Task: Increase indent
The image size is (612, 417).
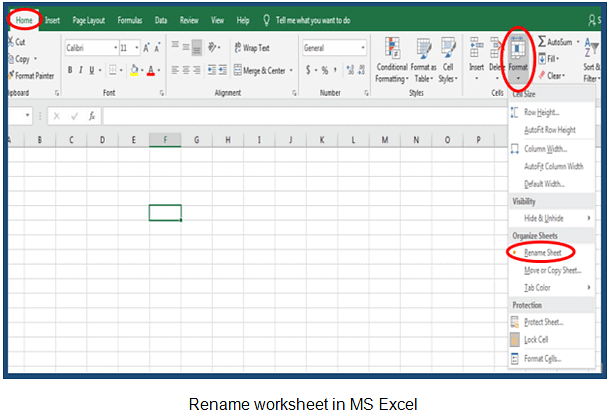Action: click(222, 70)
